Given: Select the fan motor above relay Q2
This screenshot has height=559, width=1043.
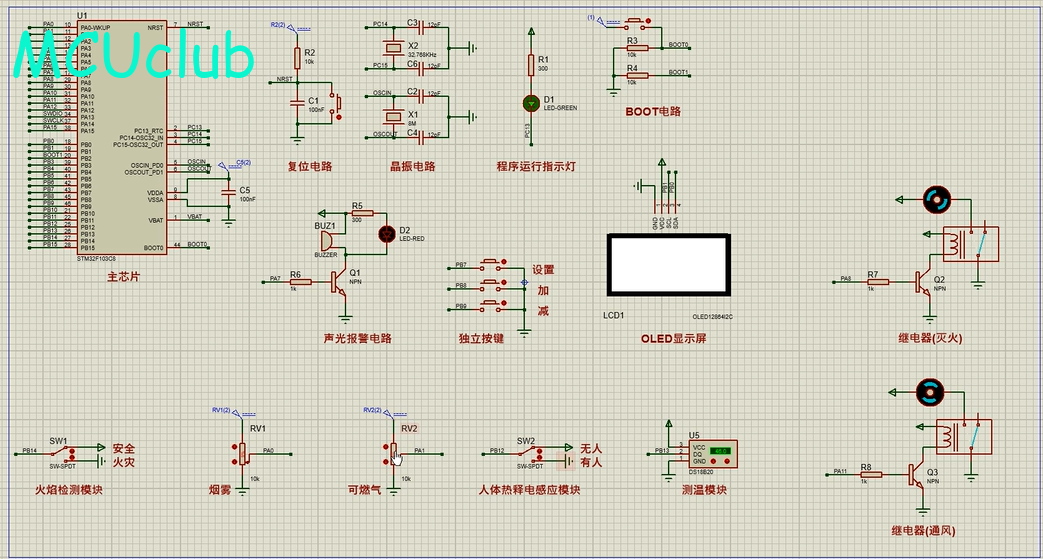Looking at the screenshot, I should tap(937, 198).
